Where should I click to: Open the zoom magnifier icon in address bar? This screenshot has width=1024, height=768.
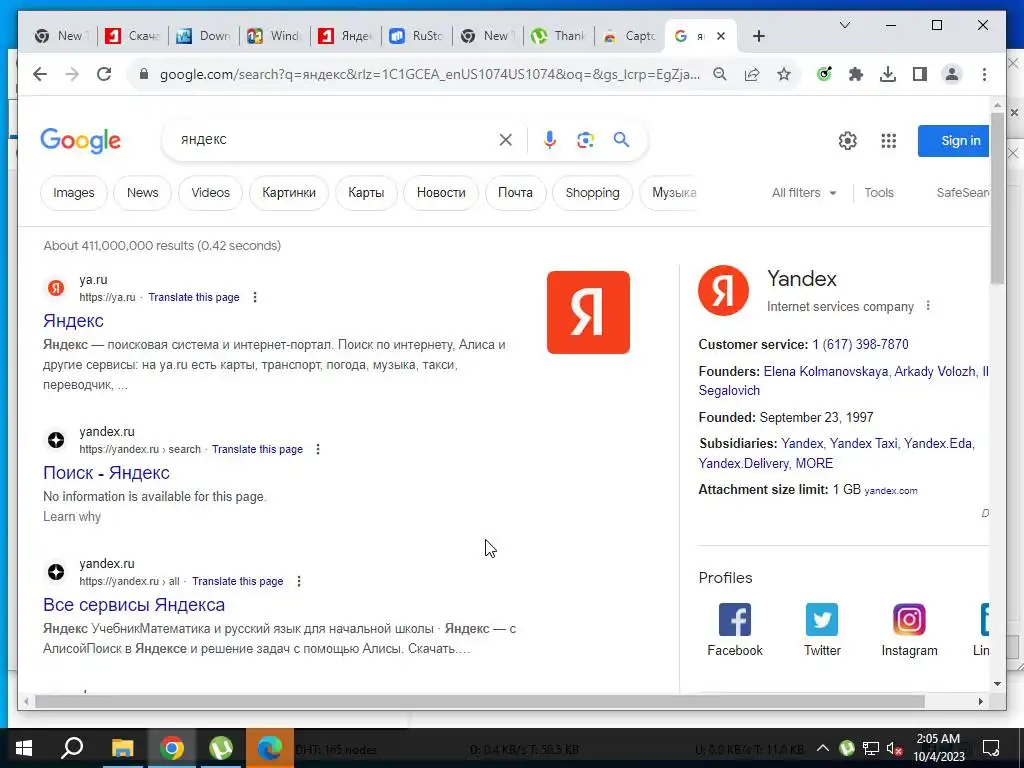(720, 74)
